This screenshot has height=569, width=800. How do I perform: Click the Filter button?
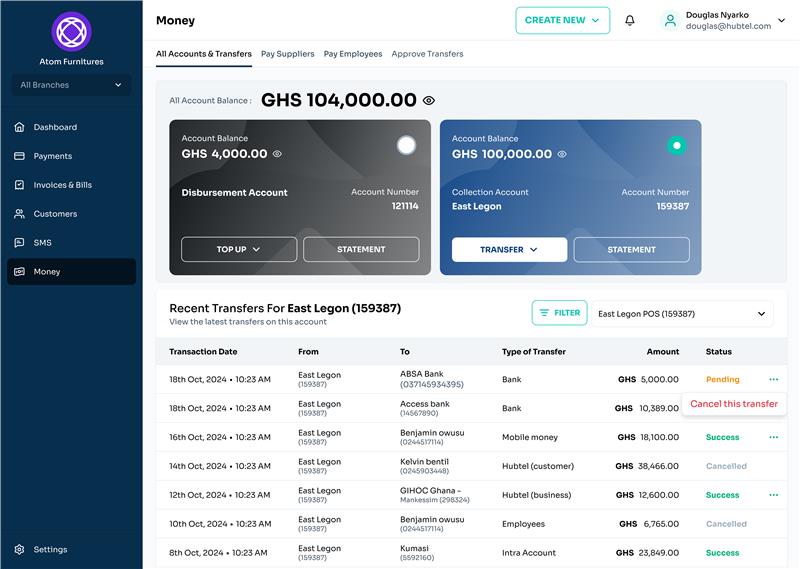tap(559, 313)
